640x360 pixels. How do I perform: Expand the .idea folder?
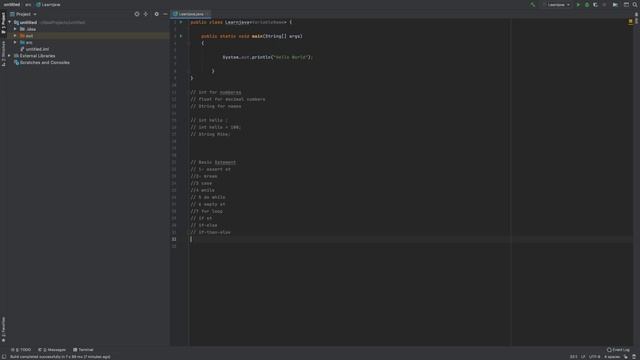pos(15,29)
